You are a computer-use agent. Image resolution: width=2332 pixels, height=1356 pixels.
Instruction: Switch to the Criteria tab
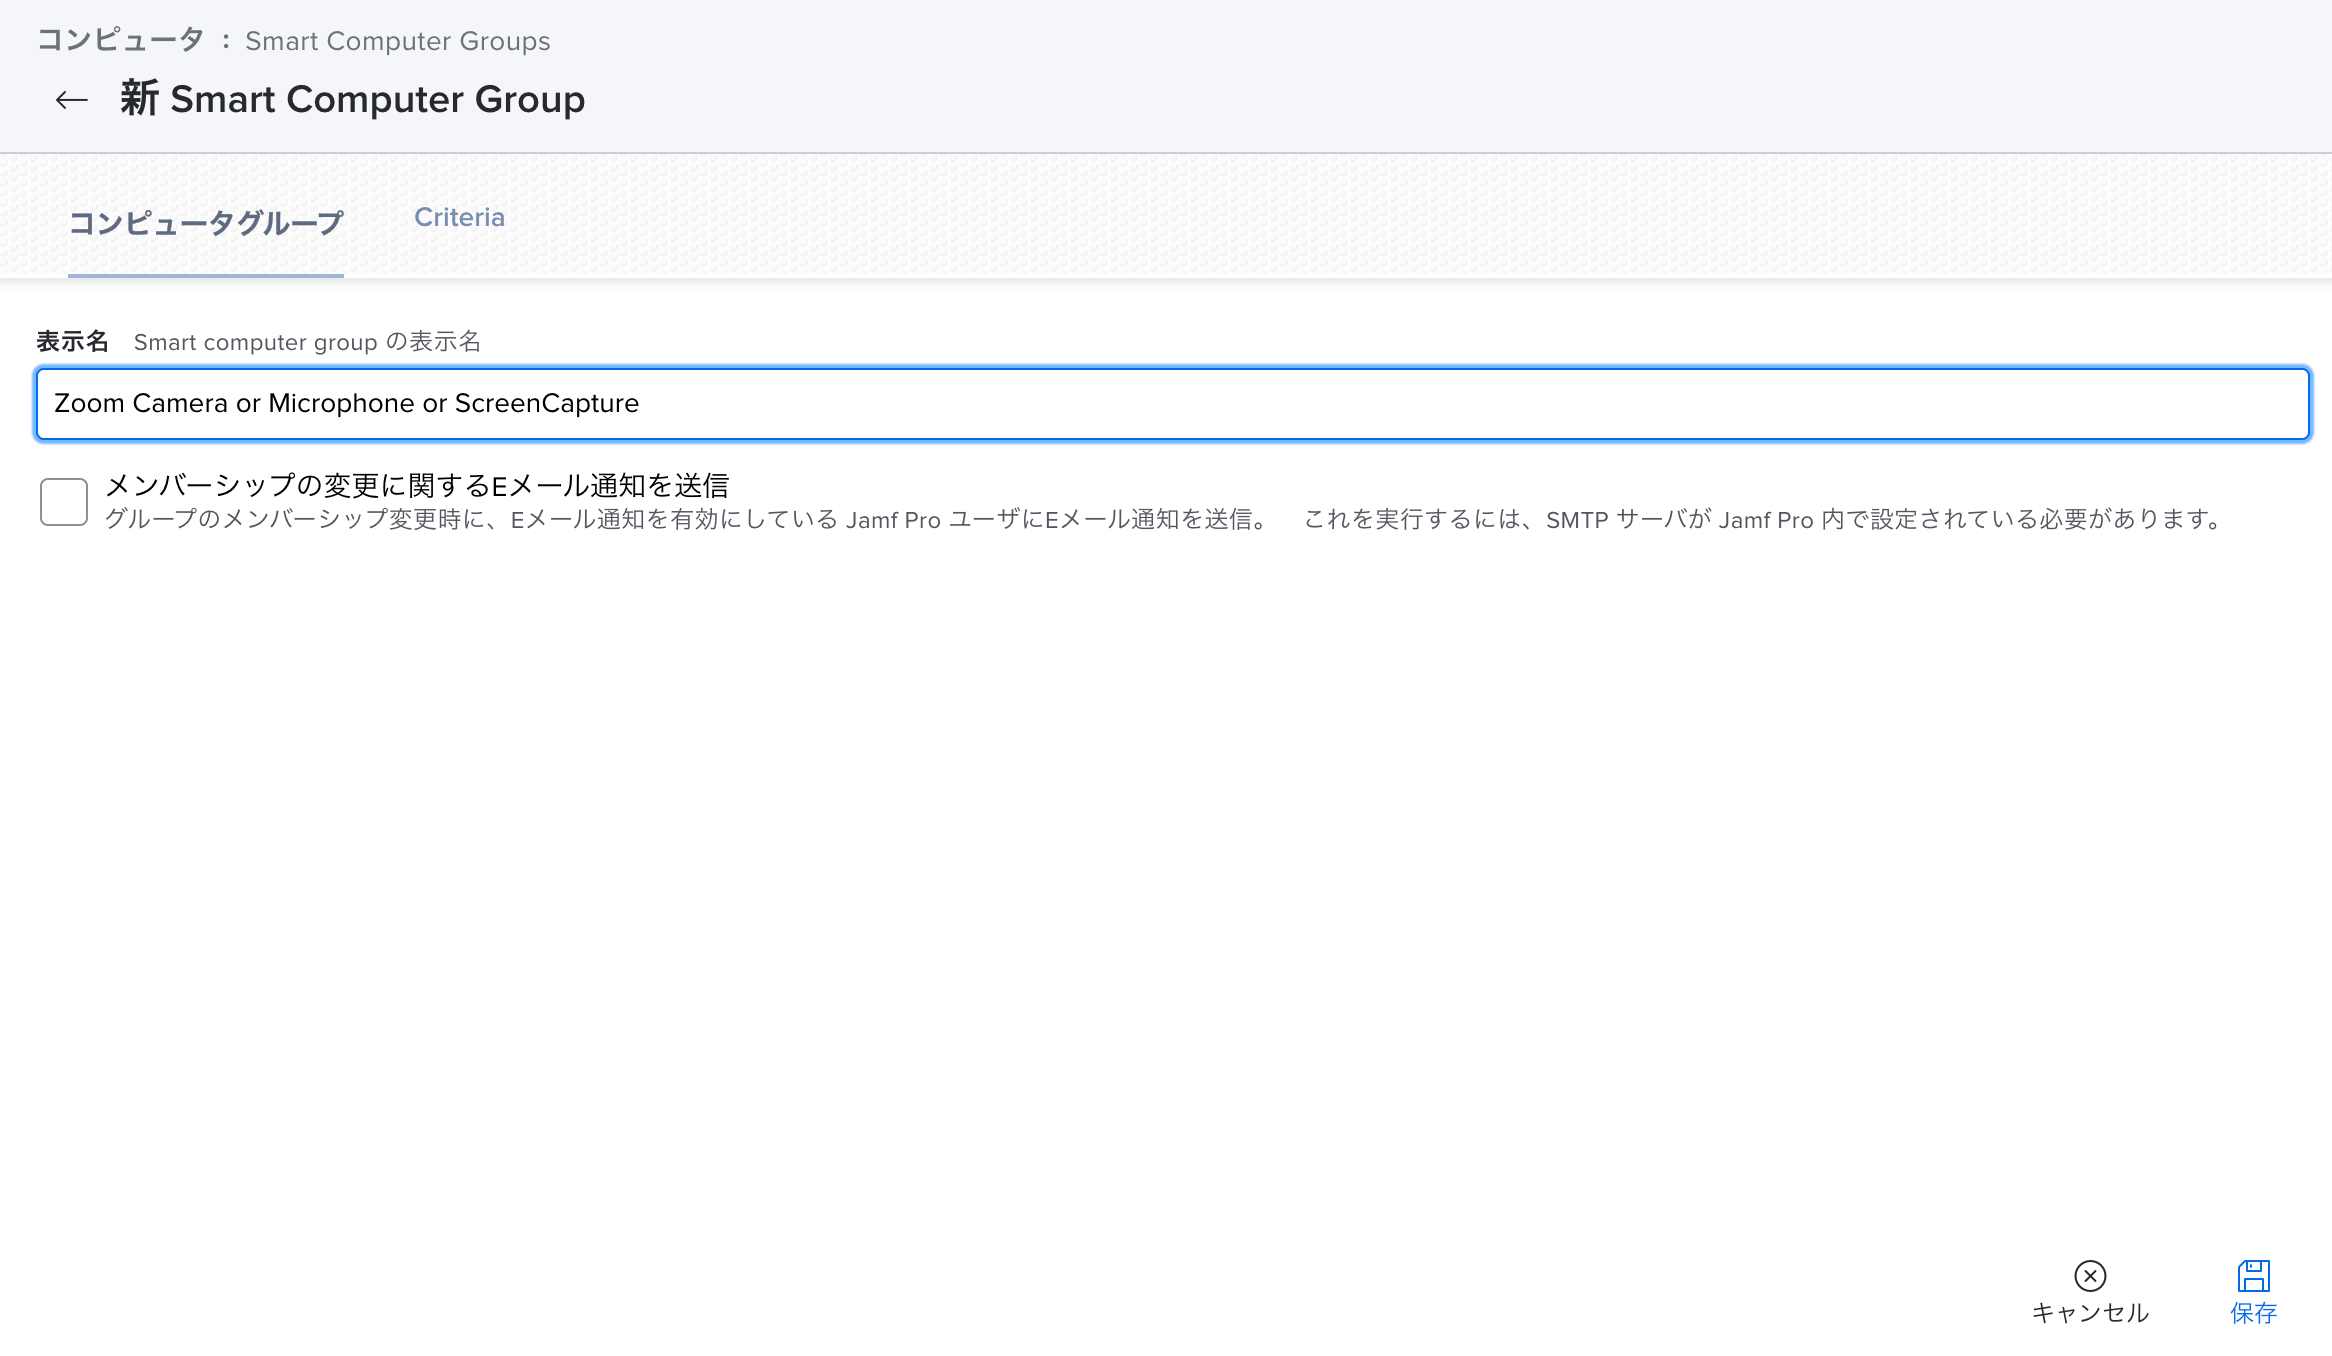point(459,217)
